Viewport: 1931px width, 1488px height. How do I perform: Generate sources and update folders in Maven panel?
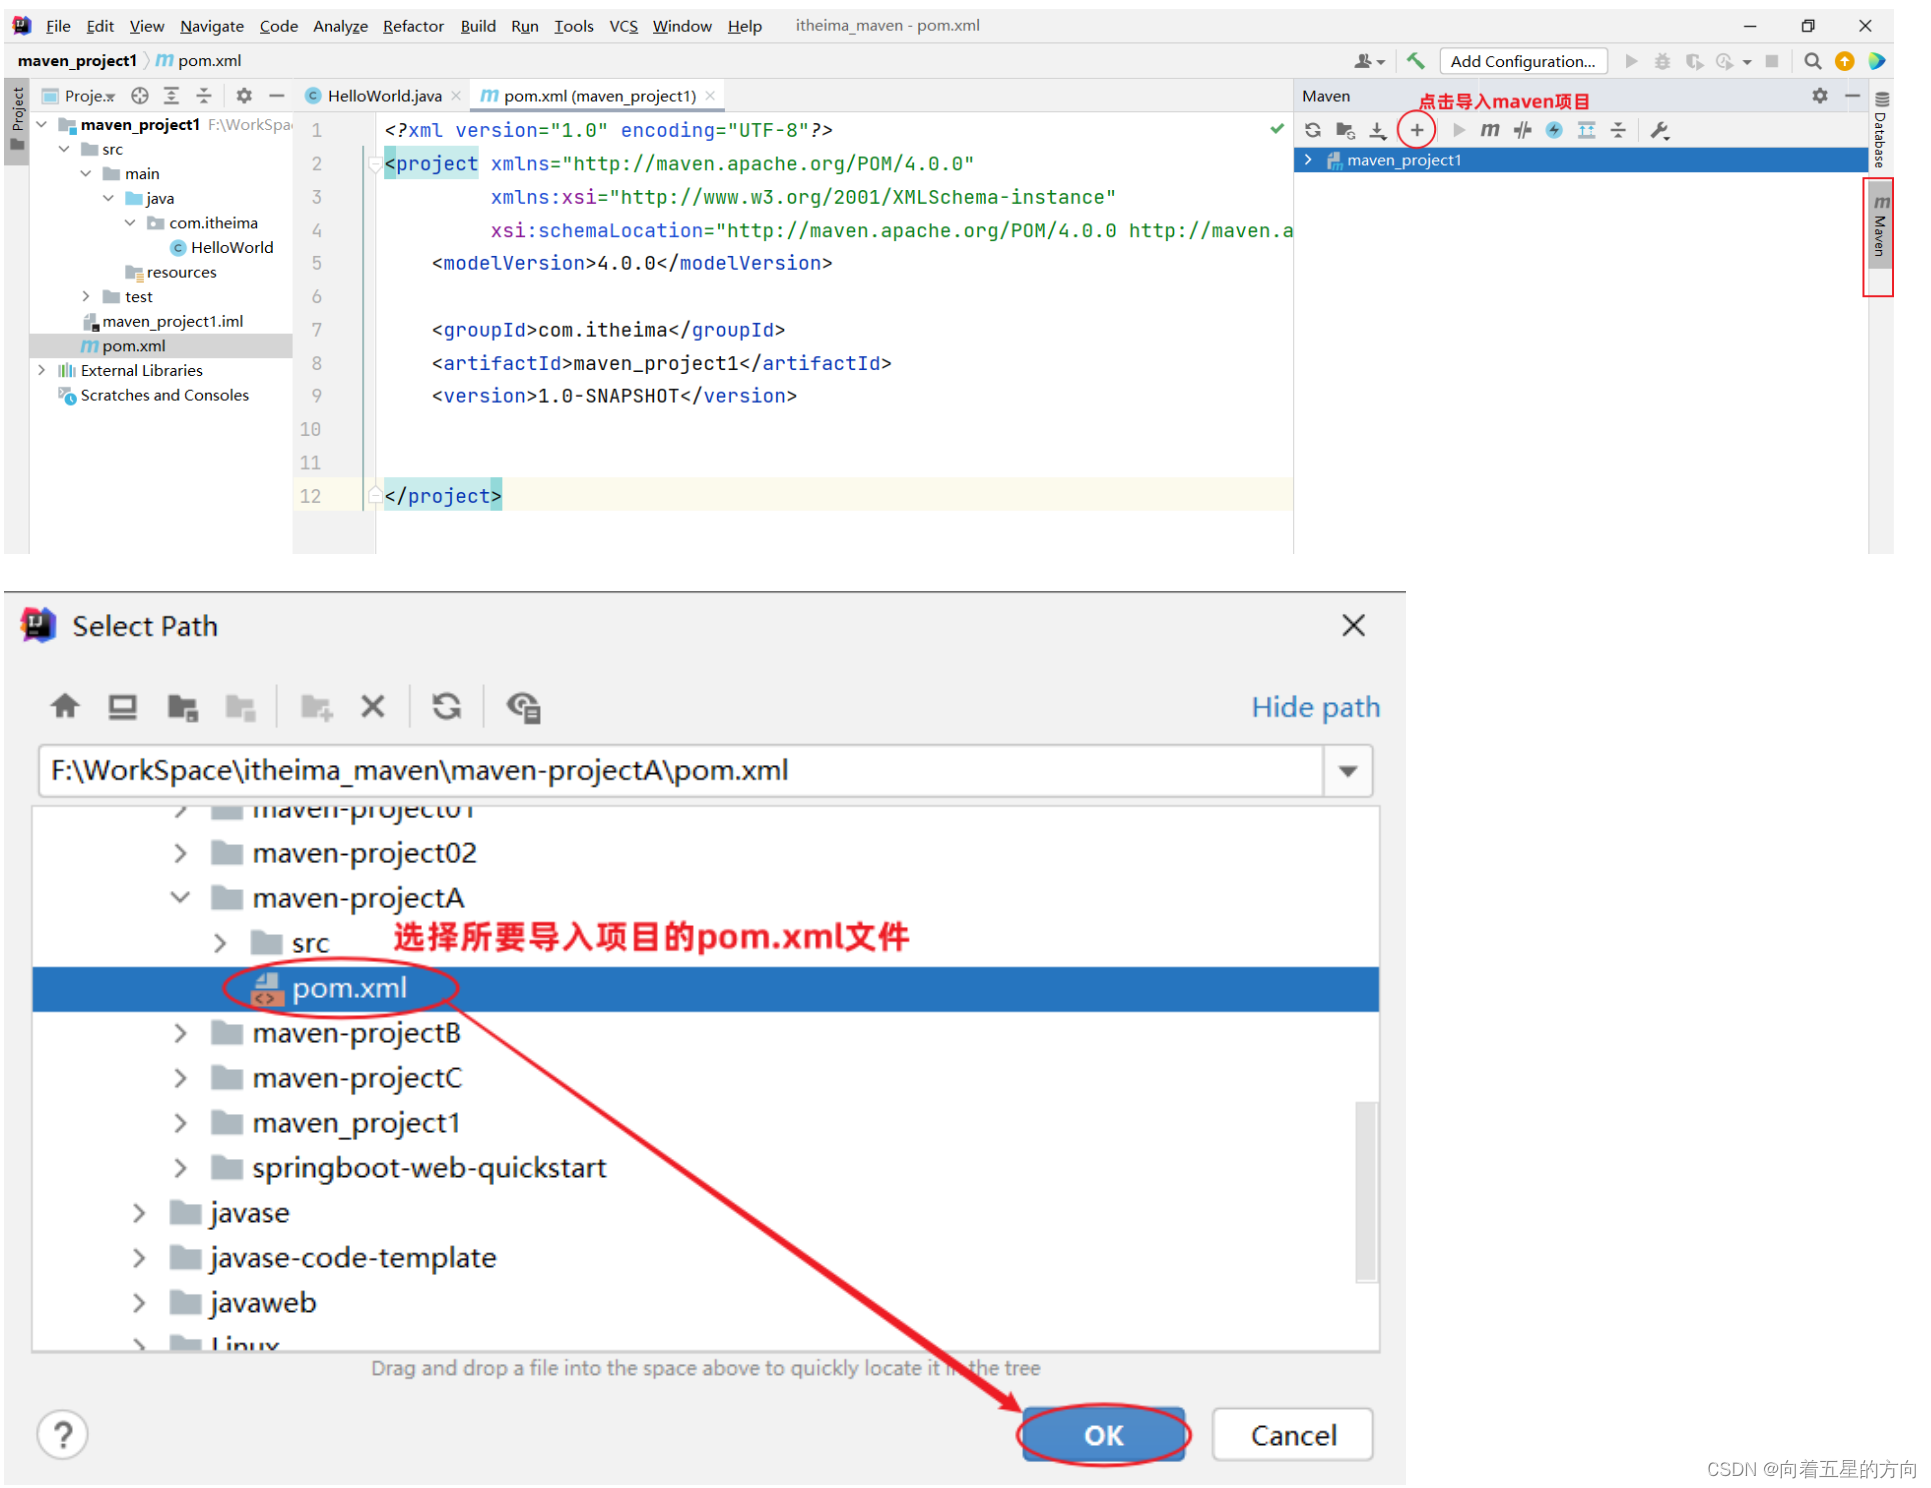(1345, 130)
